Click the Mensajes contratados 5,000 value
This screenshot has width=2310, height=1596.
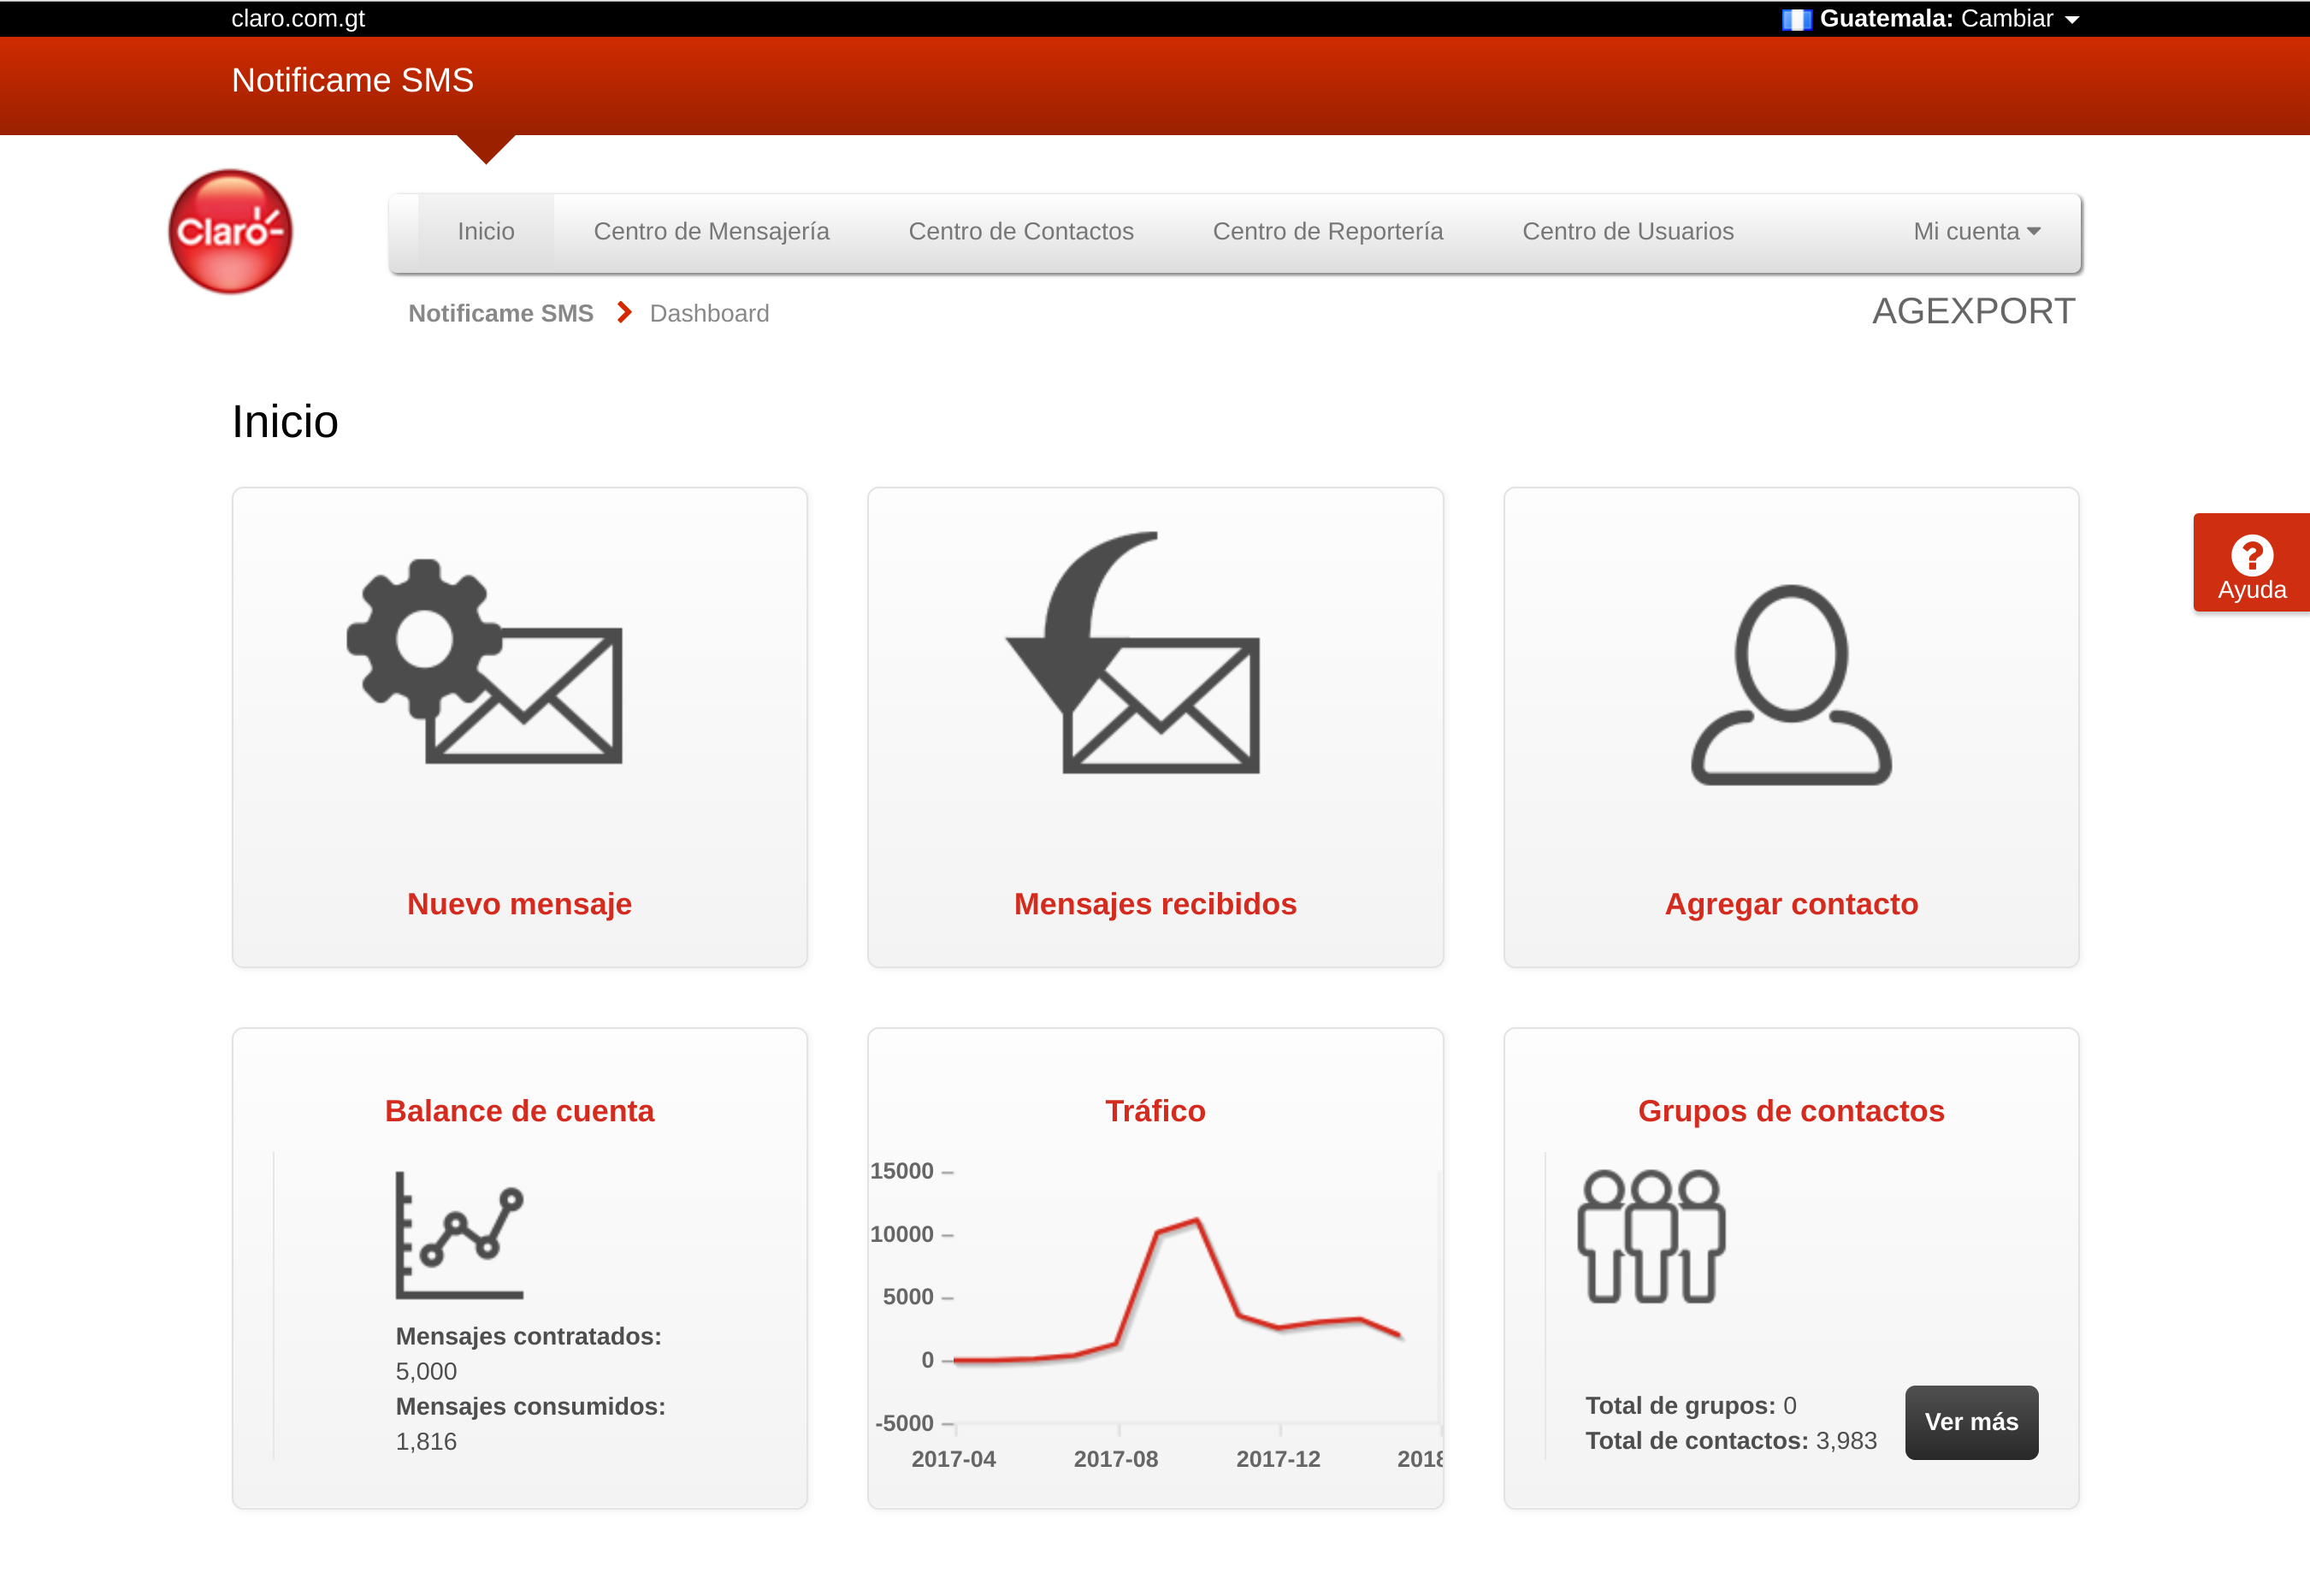(426, 1371)
